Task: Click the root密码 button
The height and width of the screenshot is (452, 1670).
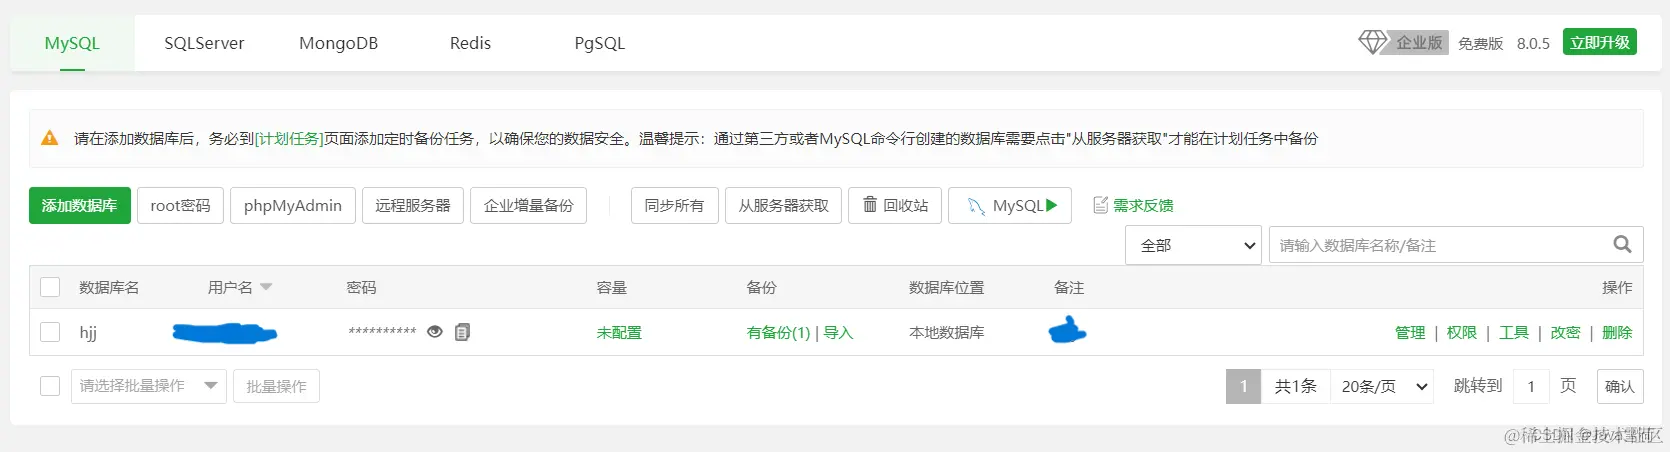Action: pos(180,205)
